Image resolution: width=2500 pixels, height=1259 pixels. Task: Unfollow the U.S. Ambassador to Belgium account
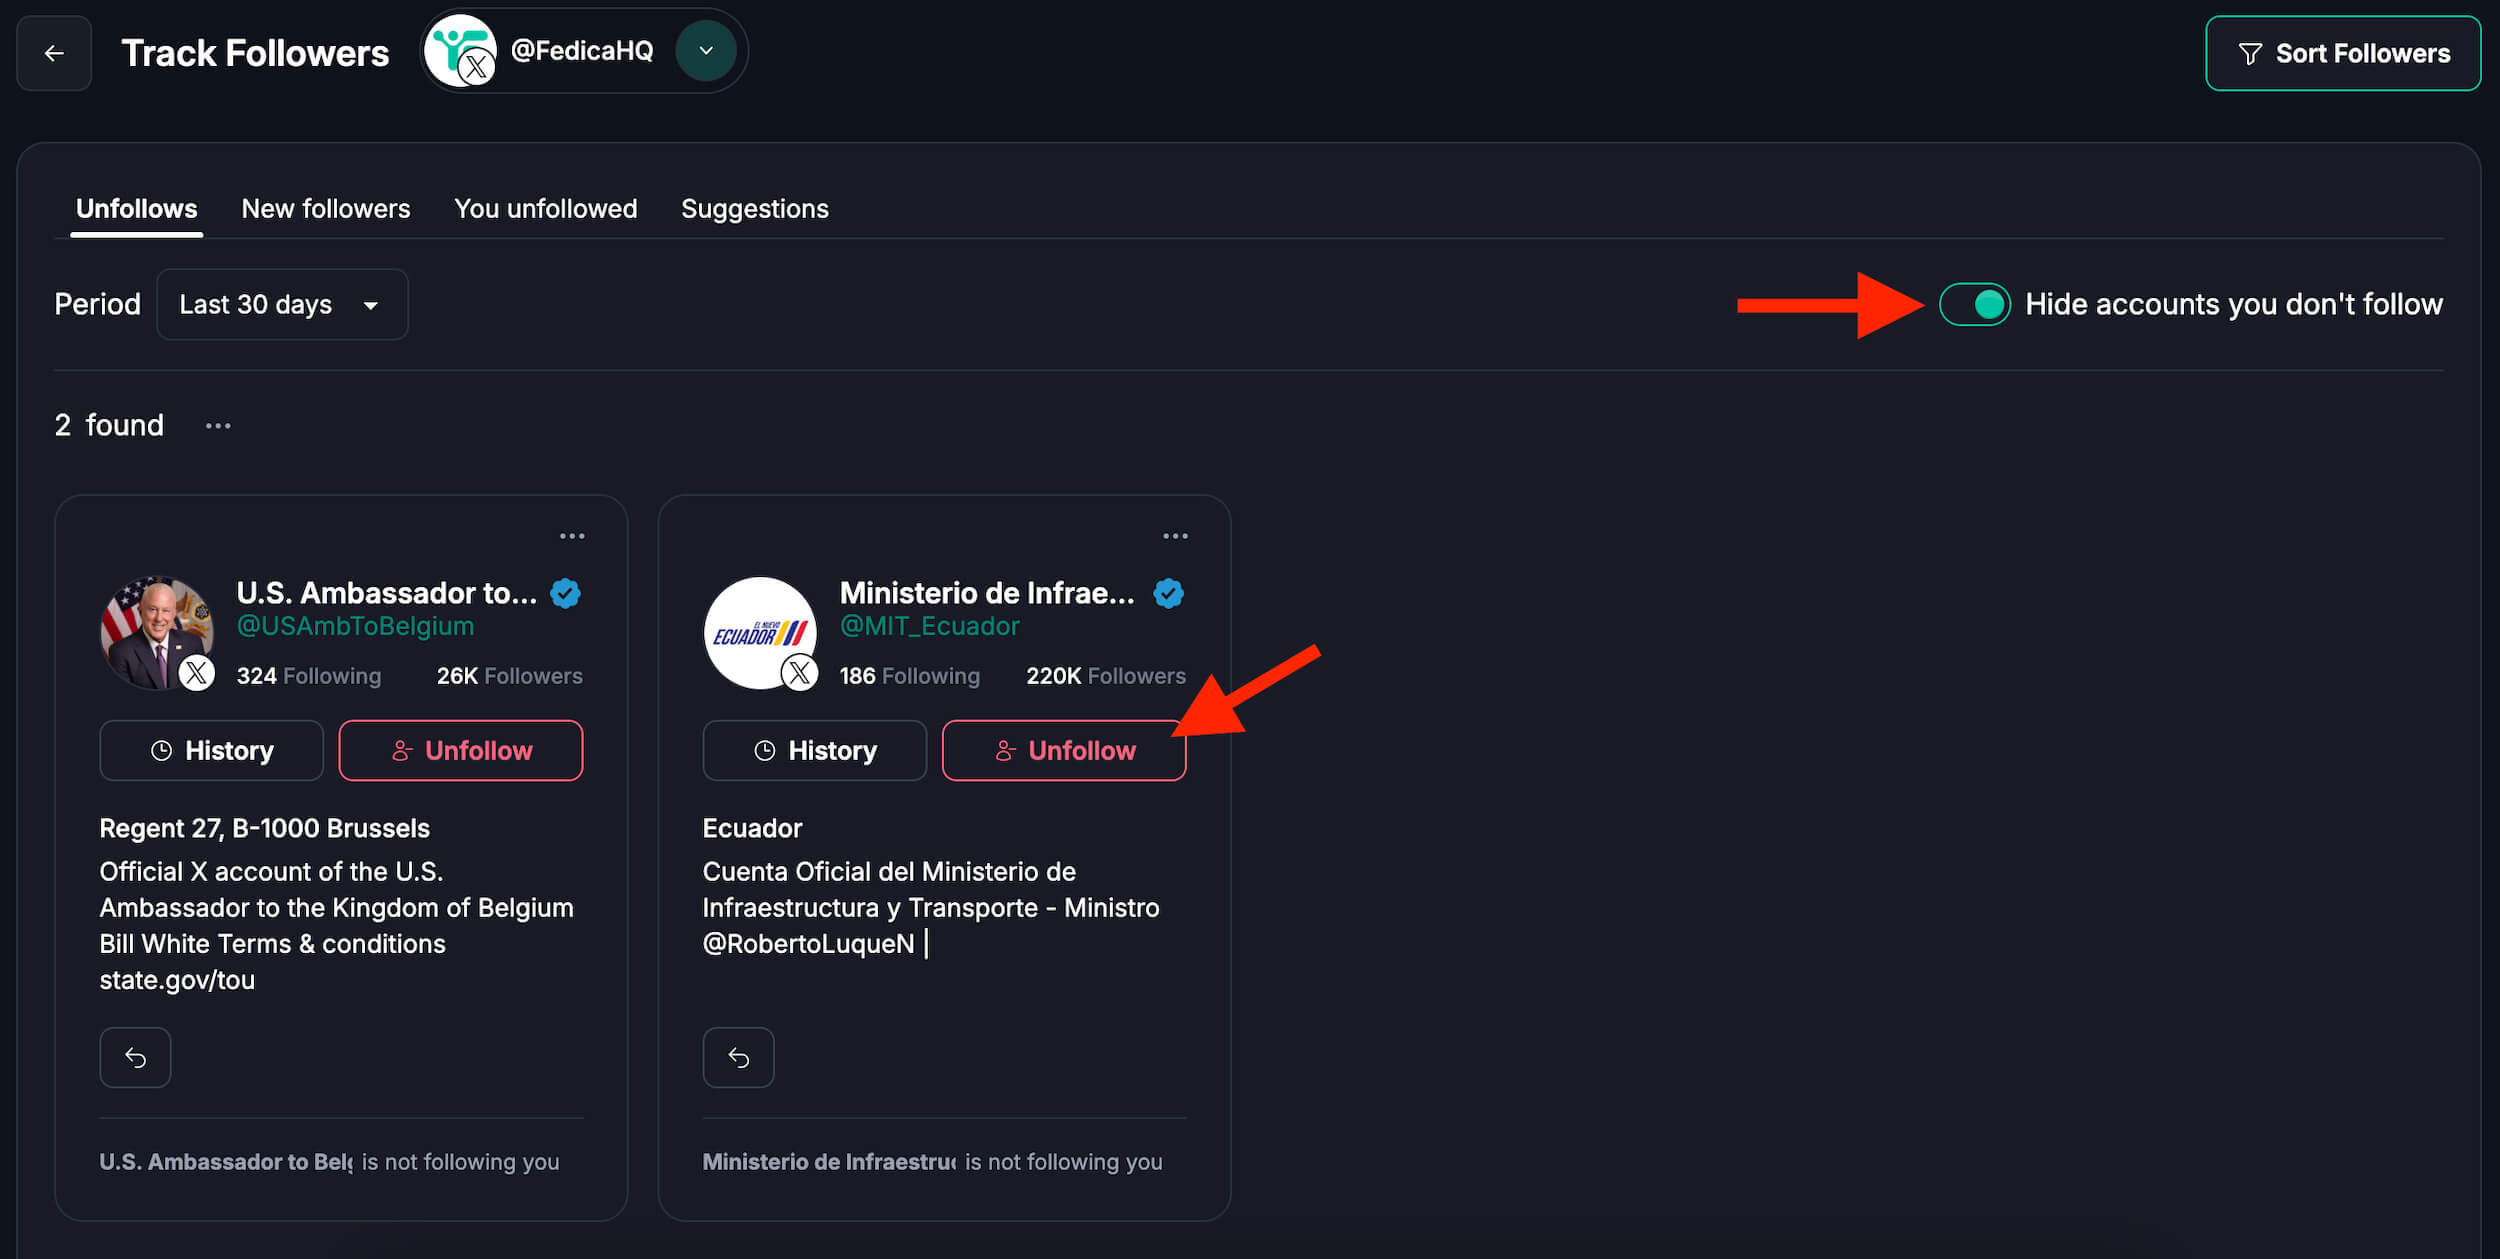[460, 750]
